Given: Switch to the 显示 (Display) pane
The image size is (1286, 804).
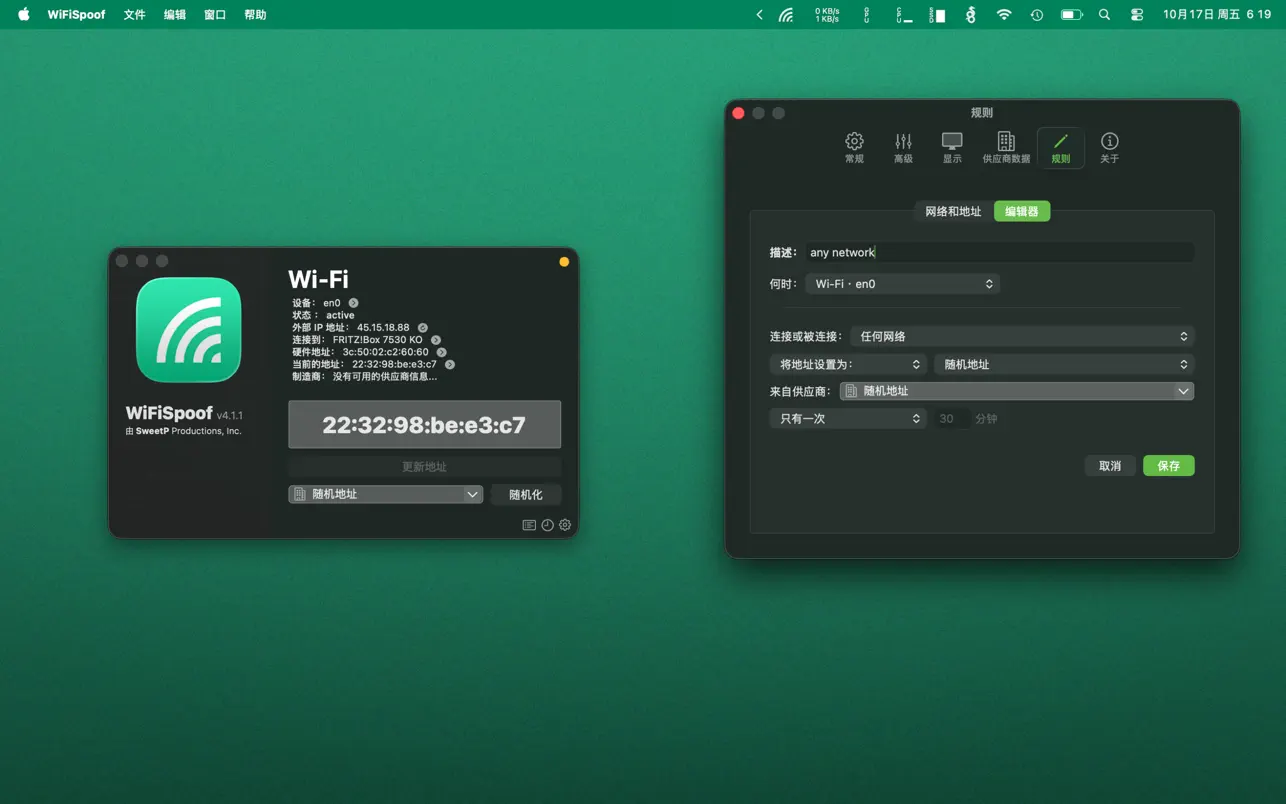Looking at the screenshot, I should click(x=952, y=148).
